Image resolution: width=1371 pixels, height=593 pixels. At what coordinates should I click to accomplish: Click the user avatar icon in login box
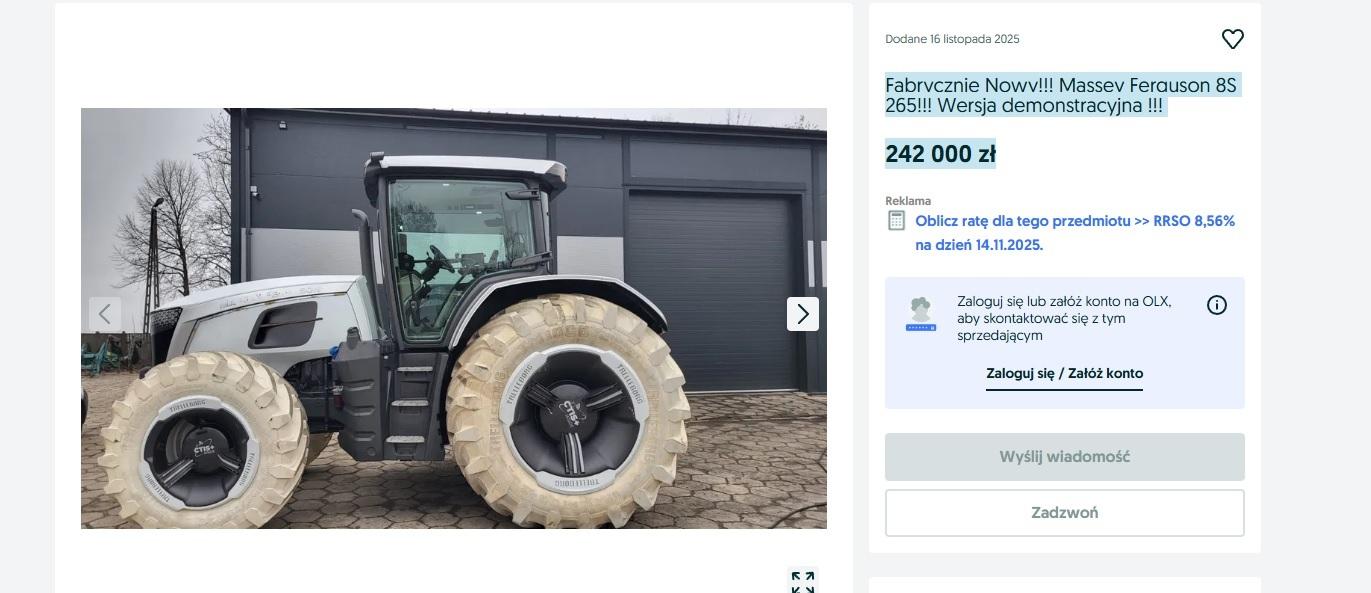tap(921, 313)
